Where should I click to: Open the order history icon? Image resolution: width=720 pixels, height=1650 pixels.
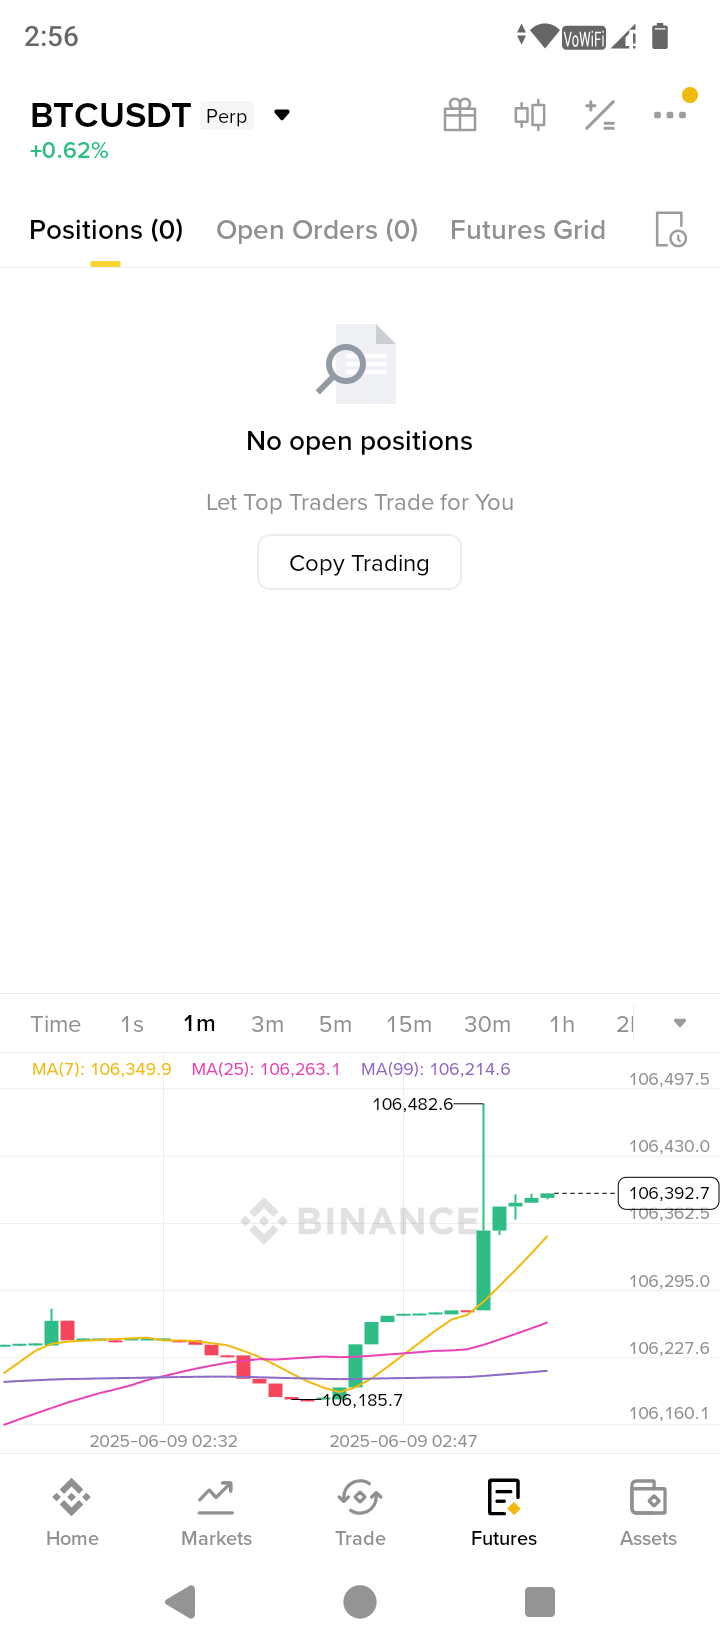[671, 230]
